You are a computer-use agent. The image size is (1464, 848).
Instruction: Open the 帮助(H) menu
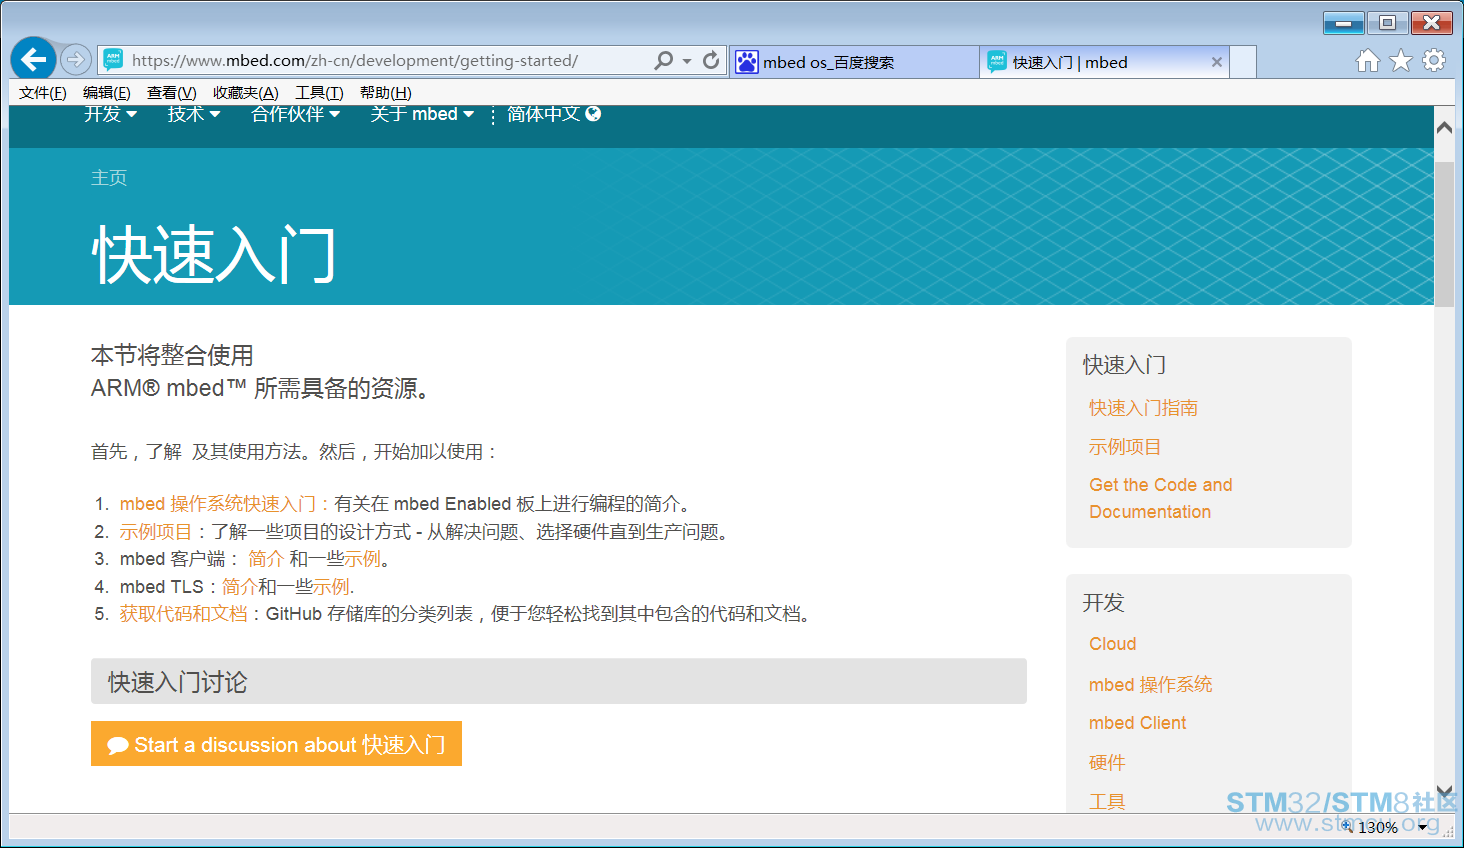[x=385, y=93]
